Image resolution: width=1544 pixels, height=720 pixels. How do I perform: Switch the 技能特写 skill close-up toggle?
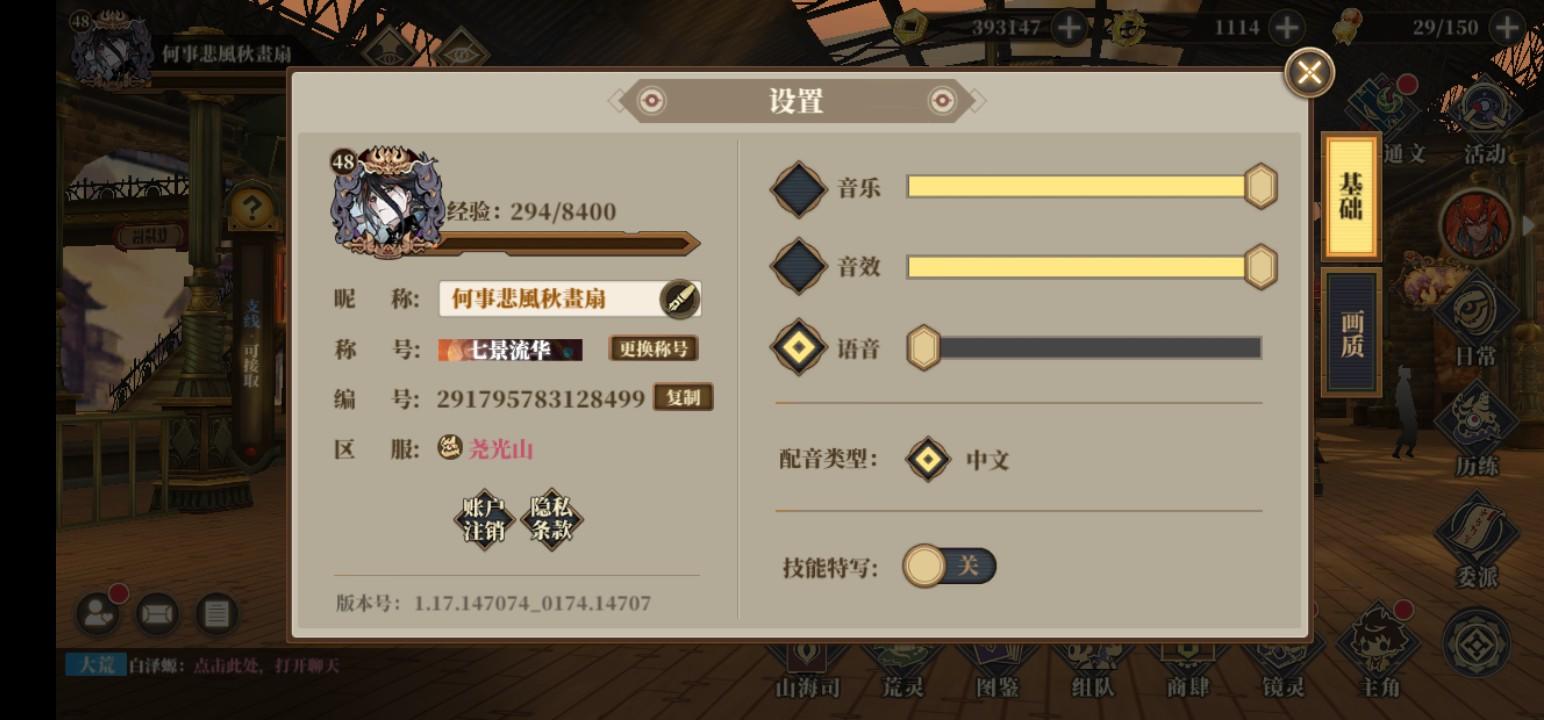point(949,566)
